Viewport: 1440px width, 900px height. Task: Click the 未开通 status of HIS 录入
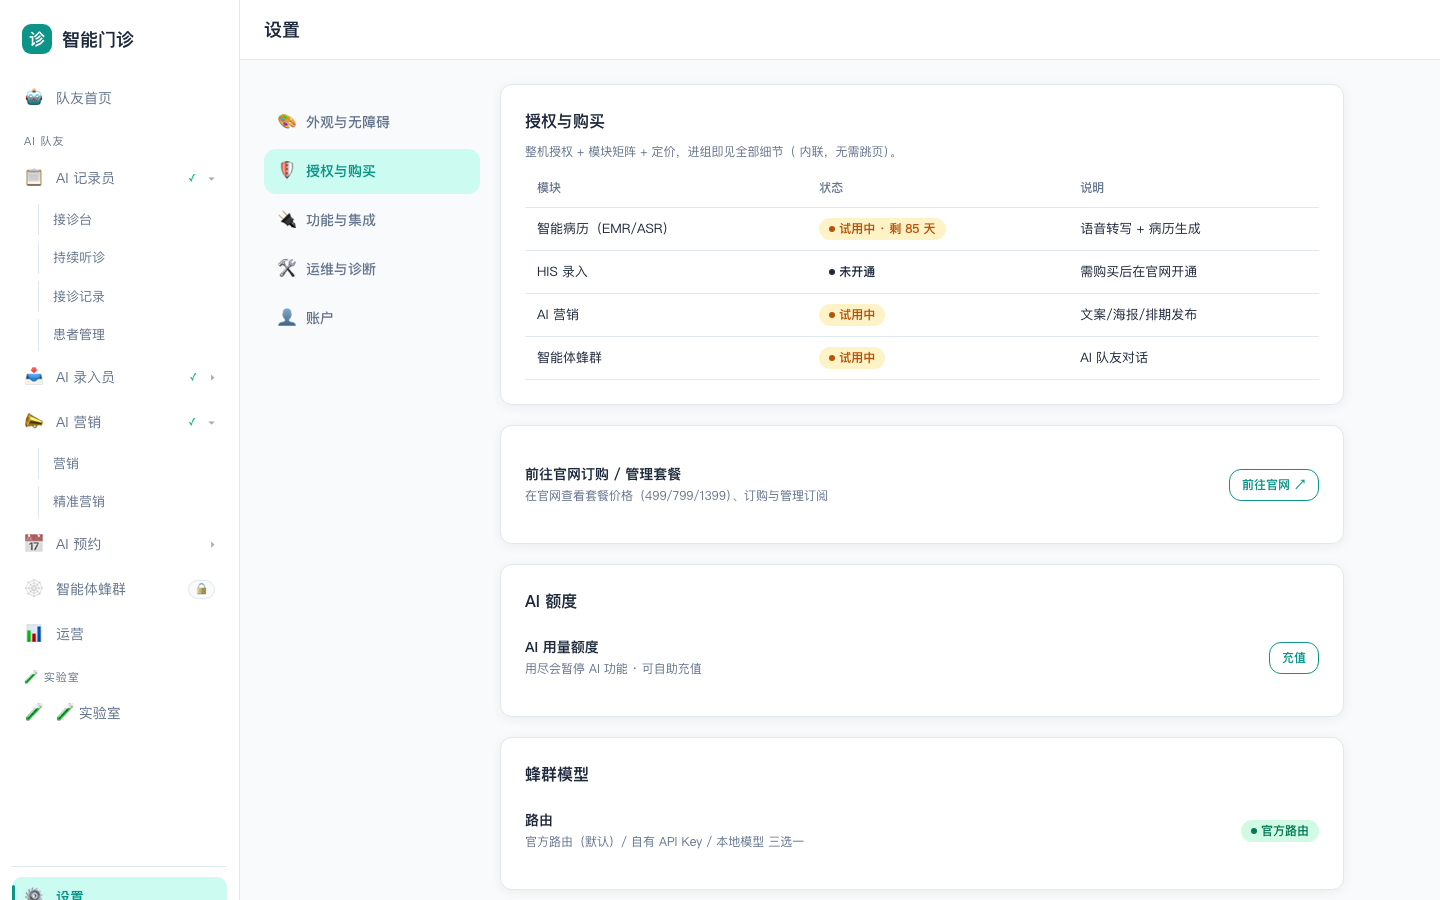[852, 272]
